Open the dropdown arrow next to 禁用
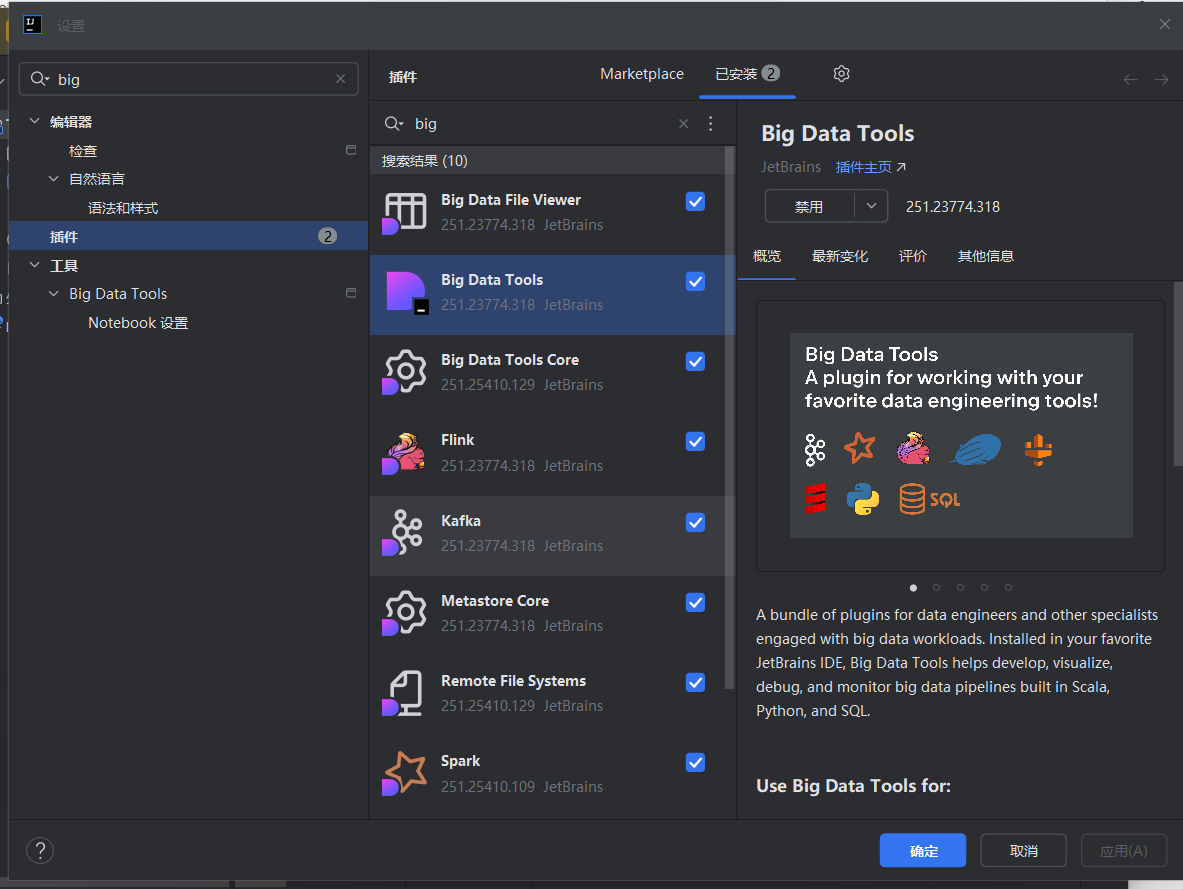Image resolution: width=1183 pixels, height=889 pixels. pyautogui.click(x=871, y=206)
